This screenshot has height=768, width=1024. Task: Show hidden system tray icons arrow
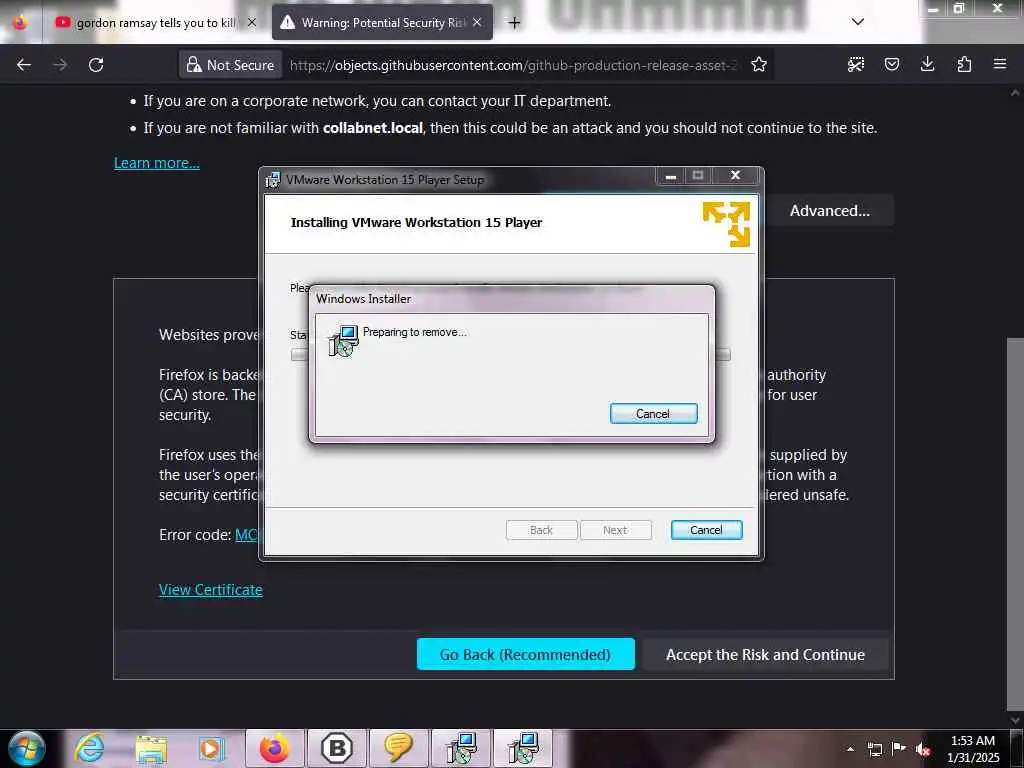[850, 749]
